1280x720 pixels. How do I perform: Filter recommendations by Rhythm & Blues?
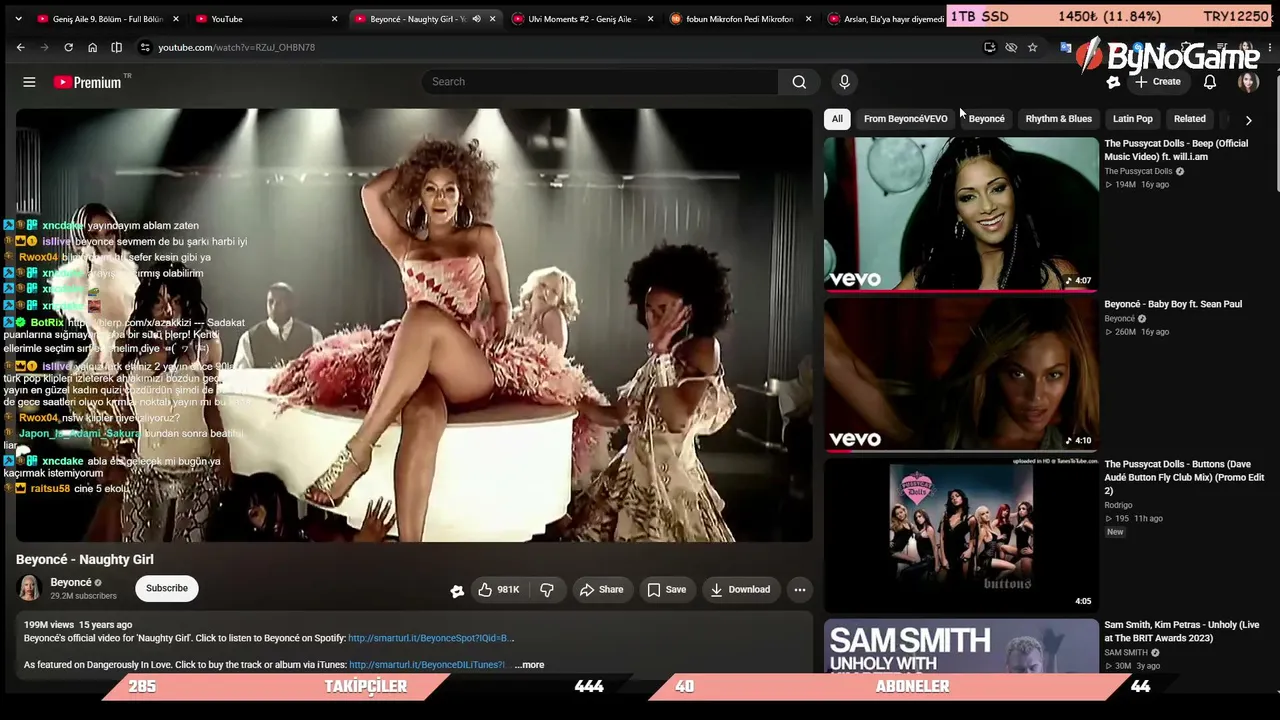(x=1058, y=119)
